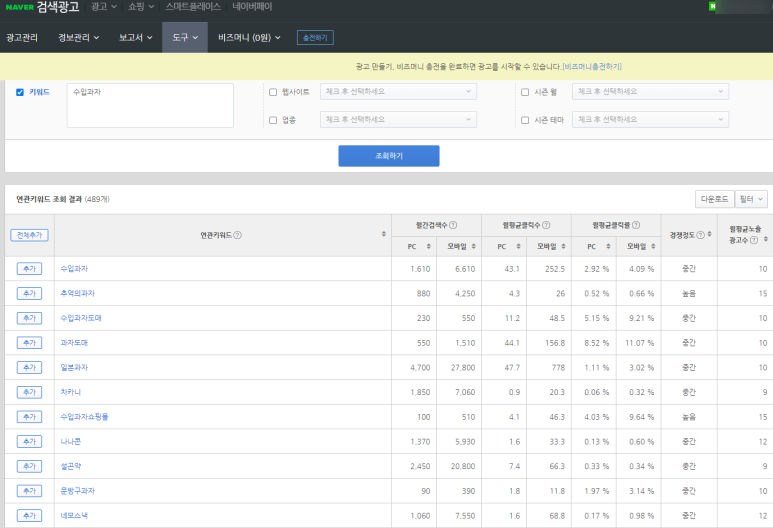Add the 추억의과자 keyword row

[30, 293]
